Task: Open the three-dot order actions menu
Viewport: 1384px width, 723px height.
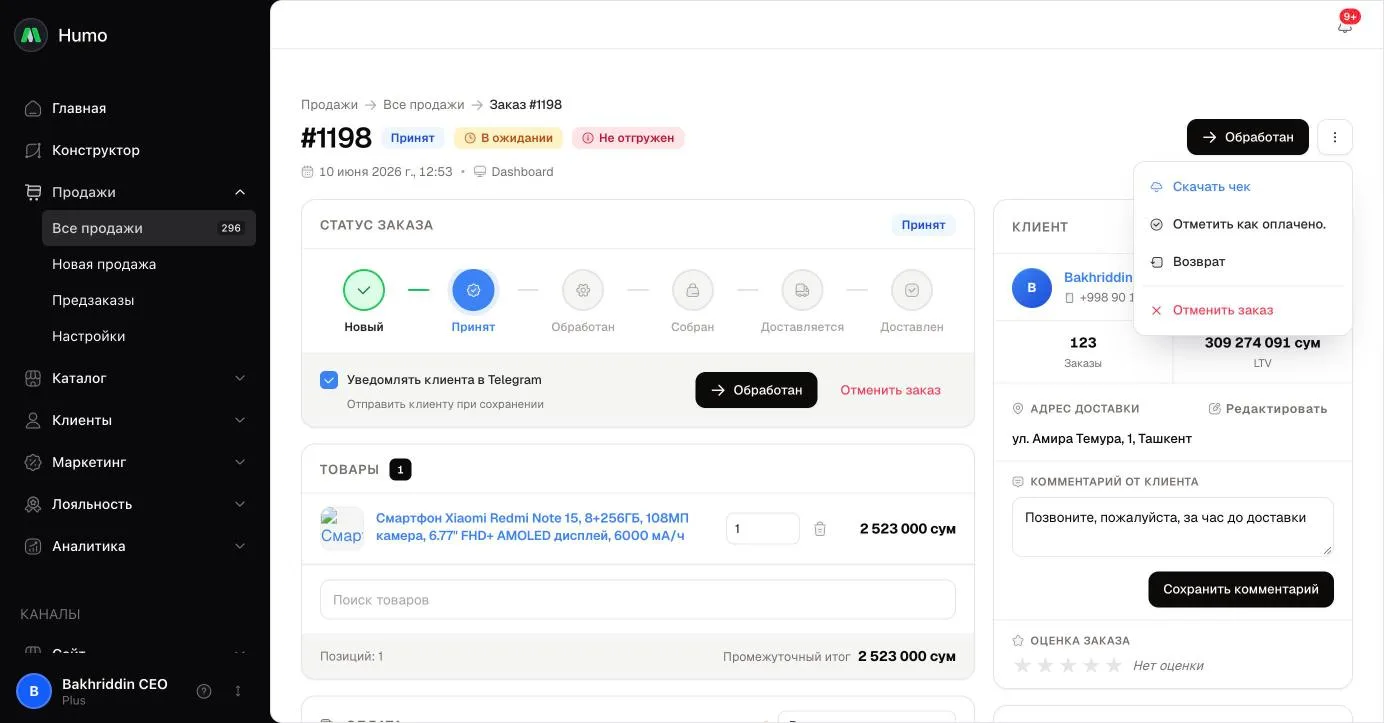Action: point(1335,137)
